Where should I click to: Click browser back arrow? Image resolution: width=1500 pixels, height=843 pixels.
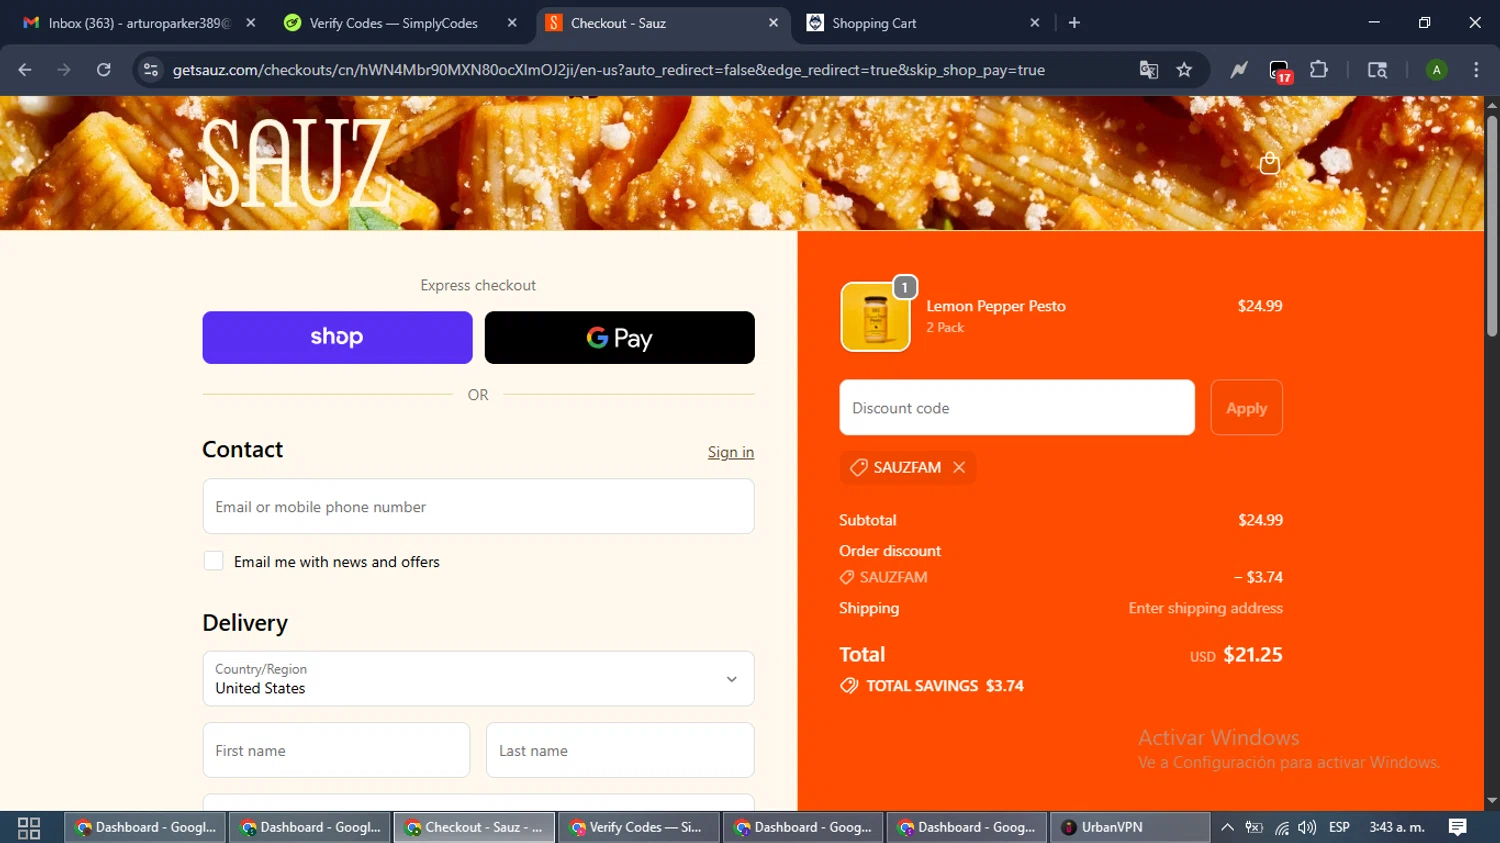(25, 70)
